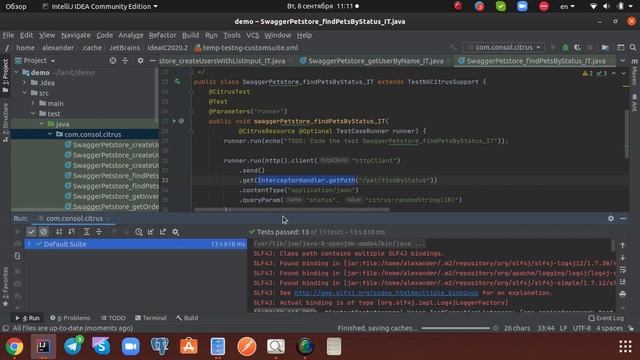Click class run gutter icon
Viewport: 640px width, 360px height.
pos(177,82)
